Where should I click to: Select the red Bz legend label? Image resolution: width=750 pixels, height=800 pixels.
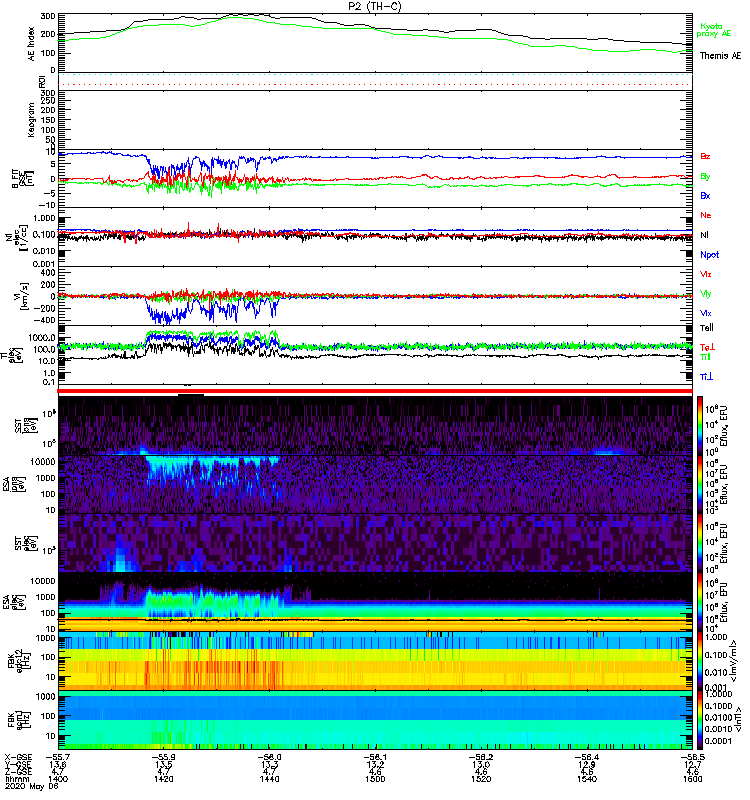tap(705, 156)
